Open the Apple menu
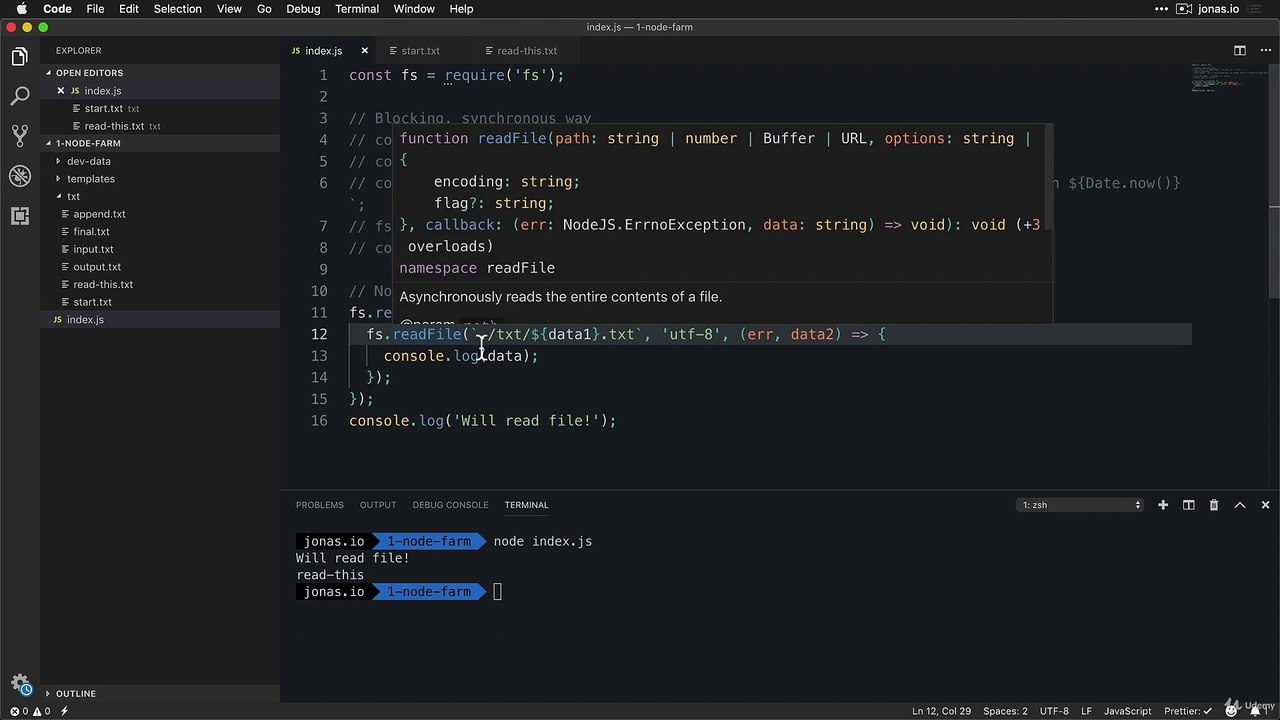This screenshot has height=720, width=1280. coord(21,9)
